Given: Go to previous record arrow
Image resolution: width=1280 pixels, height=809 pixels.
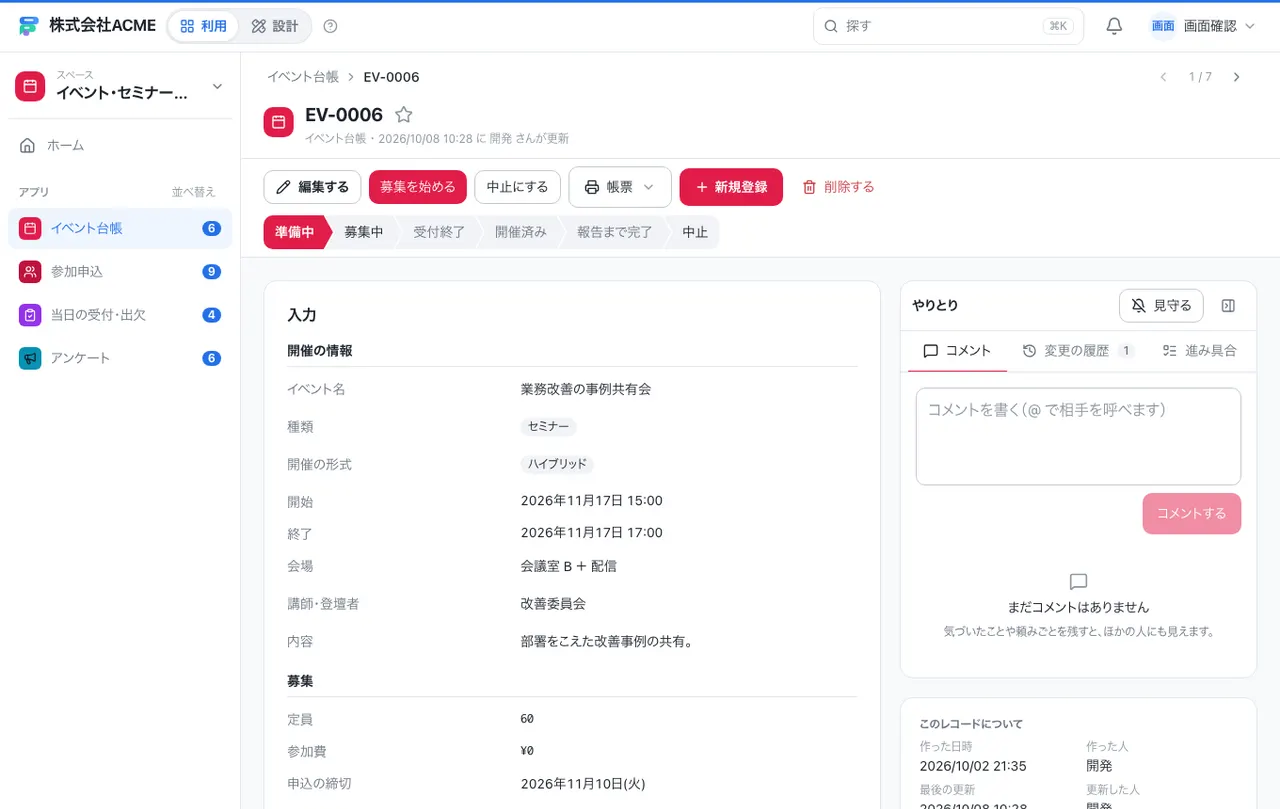Looking at the screenshot, I should 1163,77.
